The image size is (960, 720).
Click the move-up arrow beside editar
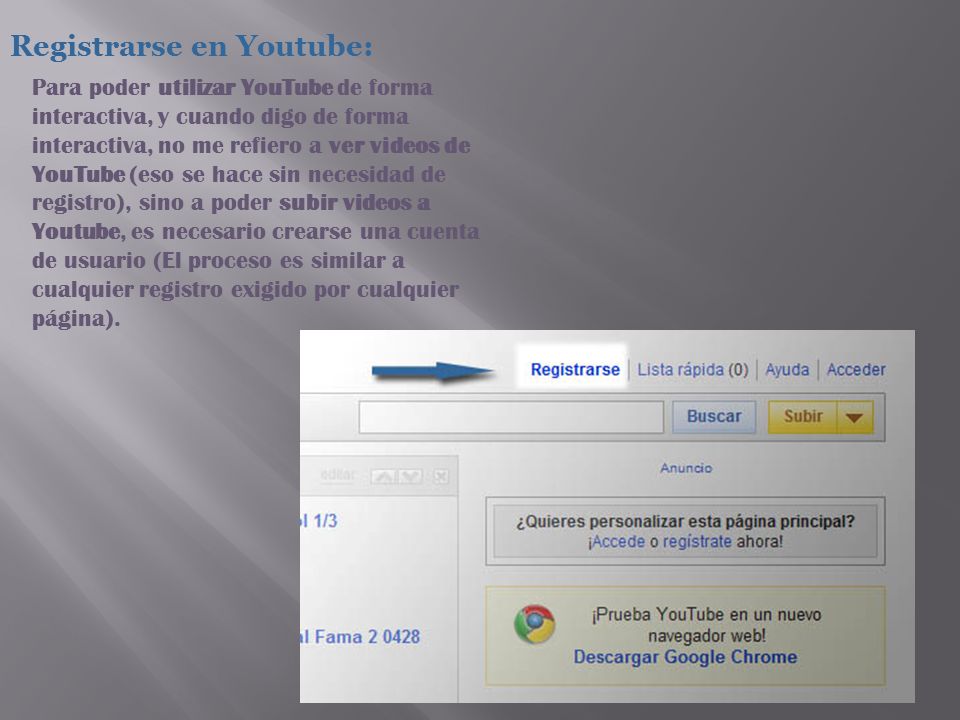[383, 476]
